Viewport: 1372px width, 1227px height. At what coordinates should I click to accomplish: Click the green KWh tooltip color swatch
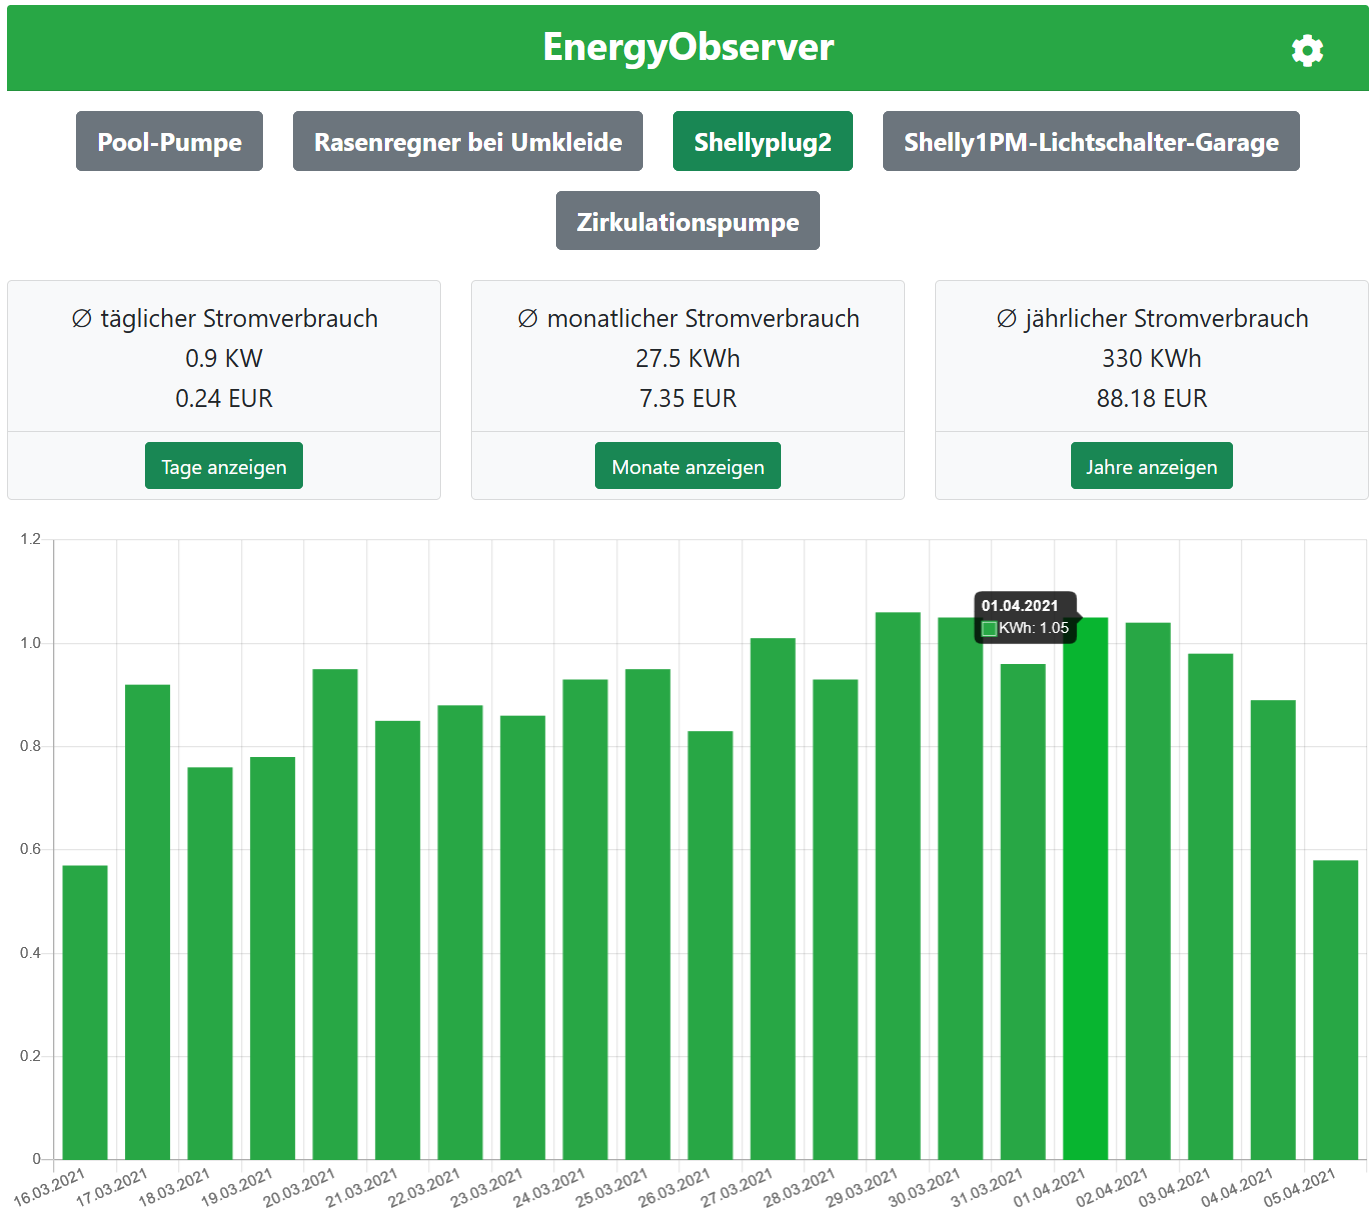click(989, 629)
